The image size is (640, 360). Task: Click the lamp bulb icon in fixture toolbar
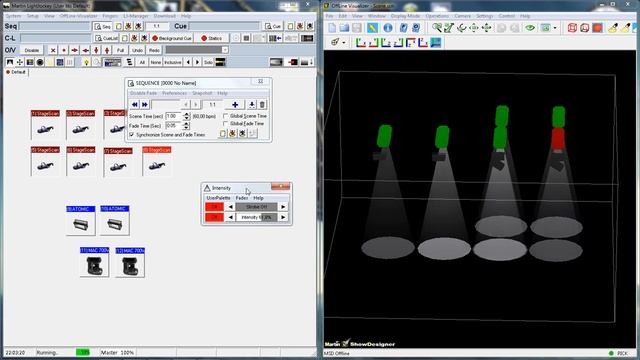click(86, 62)
